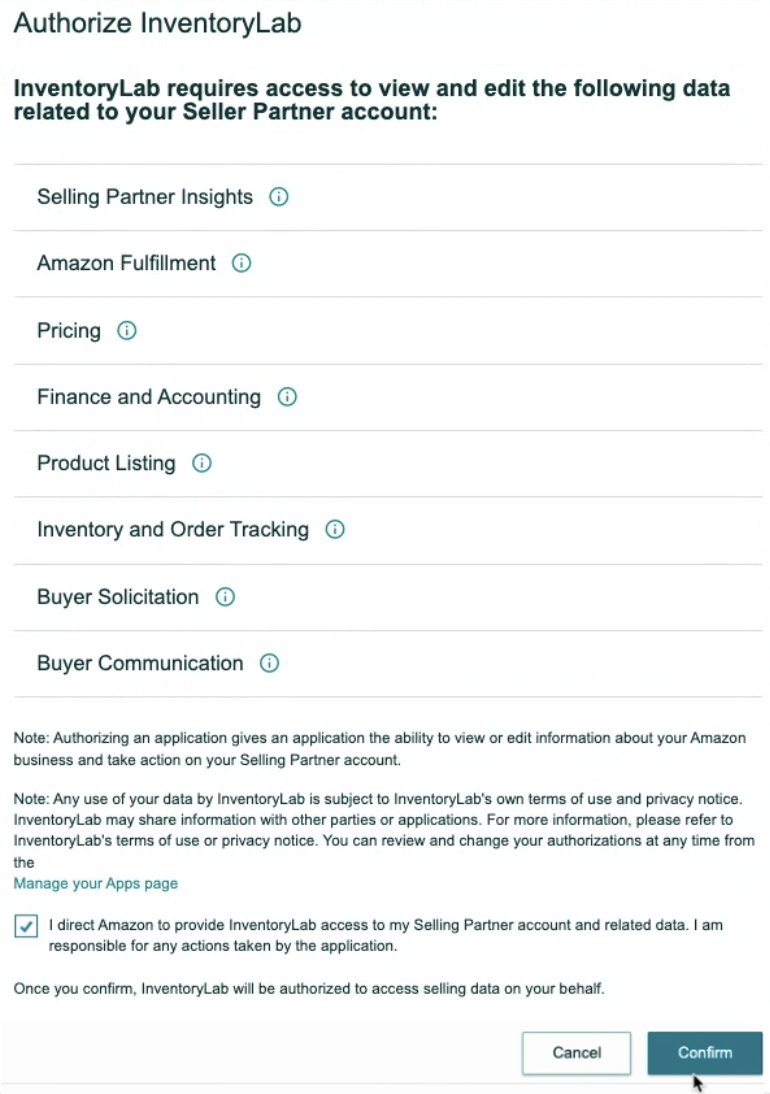Cancel the InventoryLab authorization
Viewport: 770px width, 1094px height.
tap(576, 1052)
